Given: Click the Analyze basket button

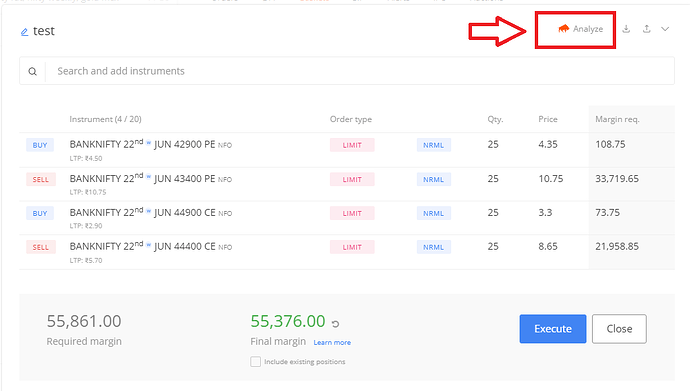Looking at the screenshot, I should point(580,29).
